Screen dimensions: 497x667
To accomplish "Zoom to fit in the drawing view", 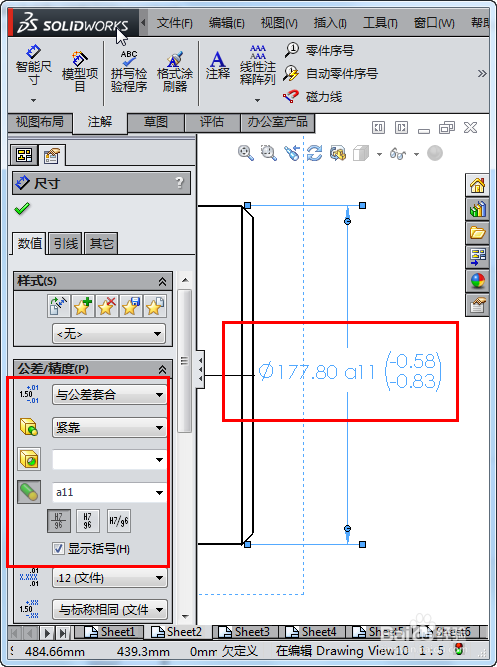I will 246,153.
